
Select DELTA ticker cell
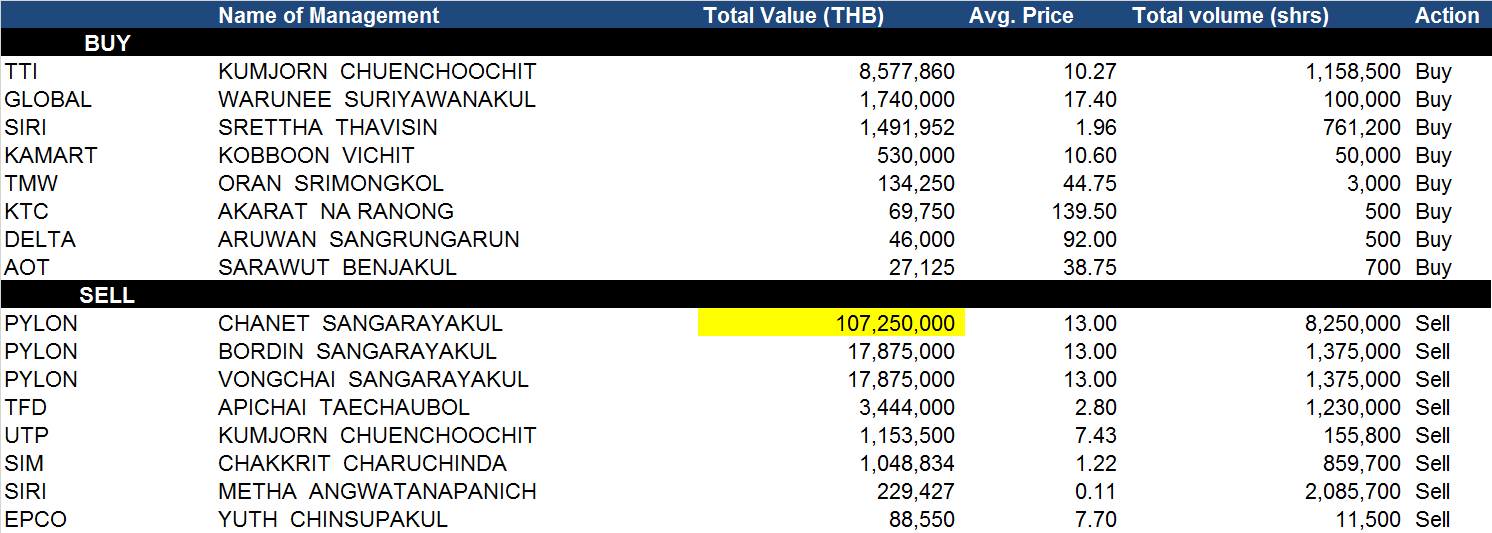coord(40,239)
